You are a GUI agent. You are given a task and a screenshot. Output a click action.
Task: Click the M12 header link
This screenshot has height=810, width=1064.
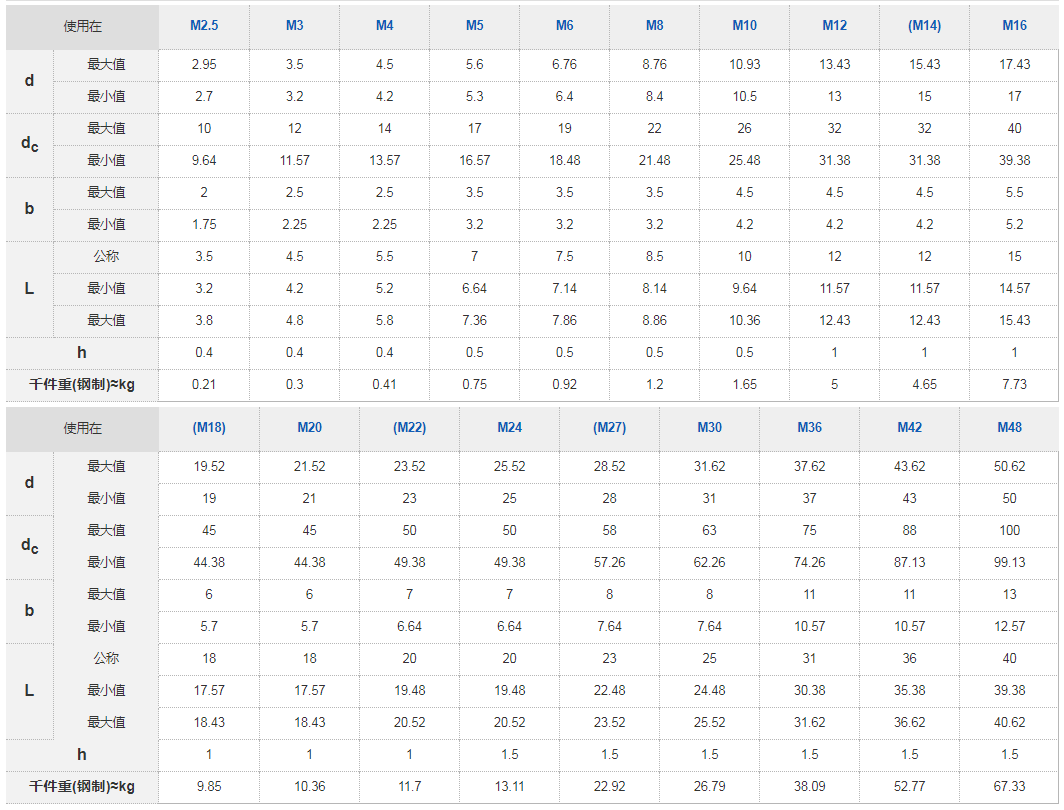835,26
